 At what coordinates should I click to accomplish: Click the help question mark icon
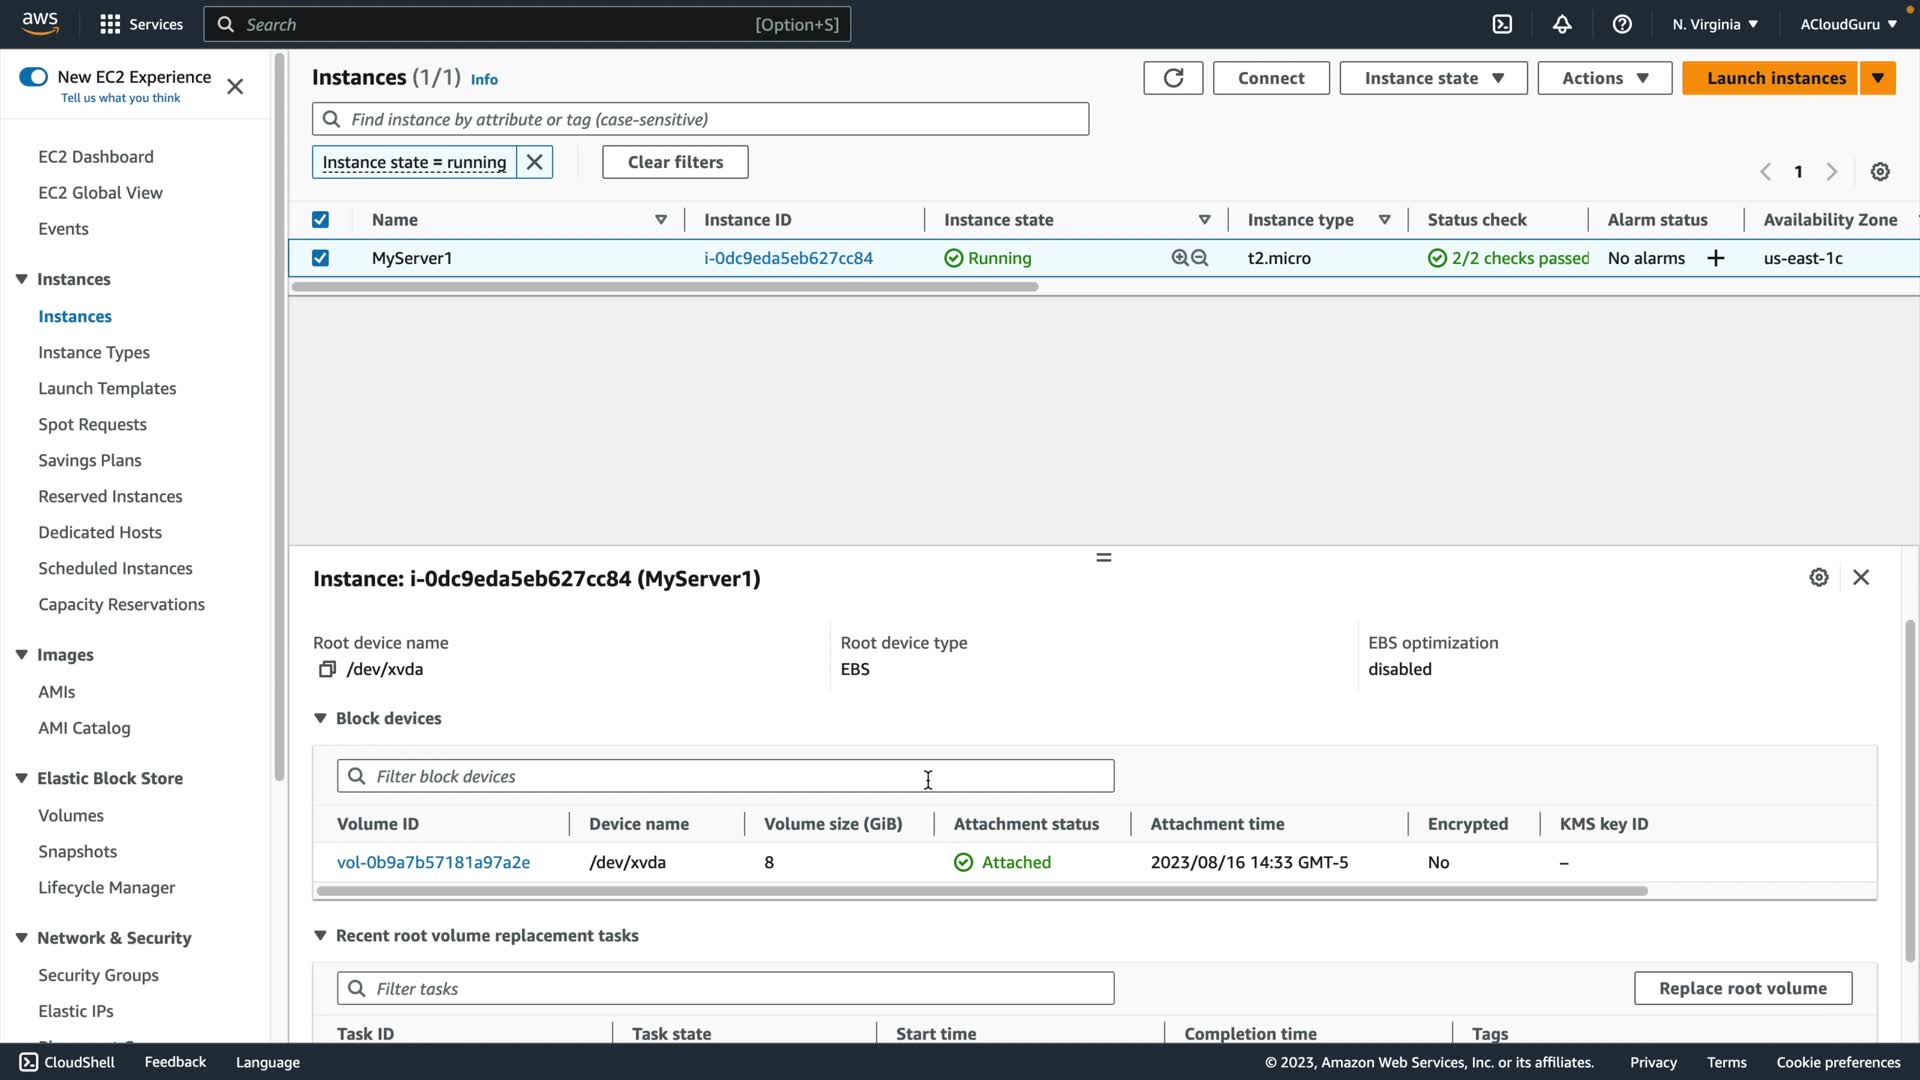click(1622, 24)
